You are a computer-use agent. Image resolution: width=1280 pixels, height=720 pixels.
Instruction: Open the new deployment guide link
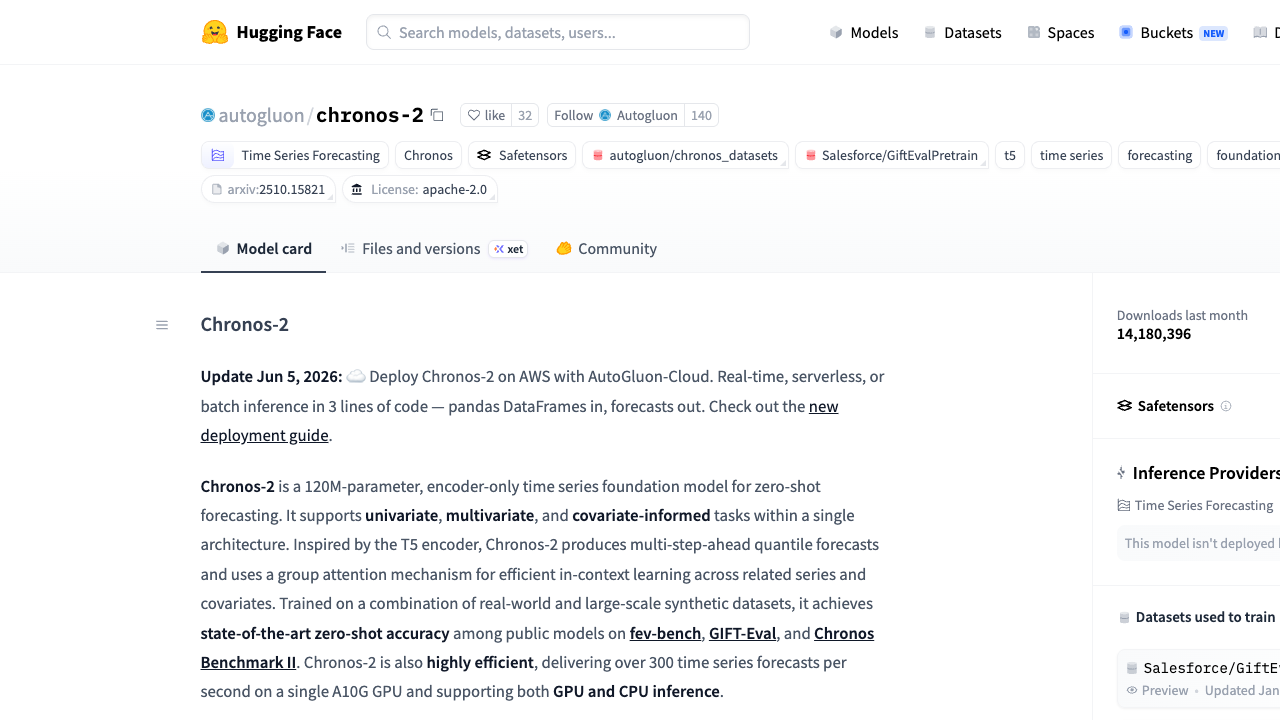(x=519, y=421)
